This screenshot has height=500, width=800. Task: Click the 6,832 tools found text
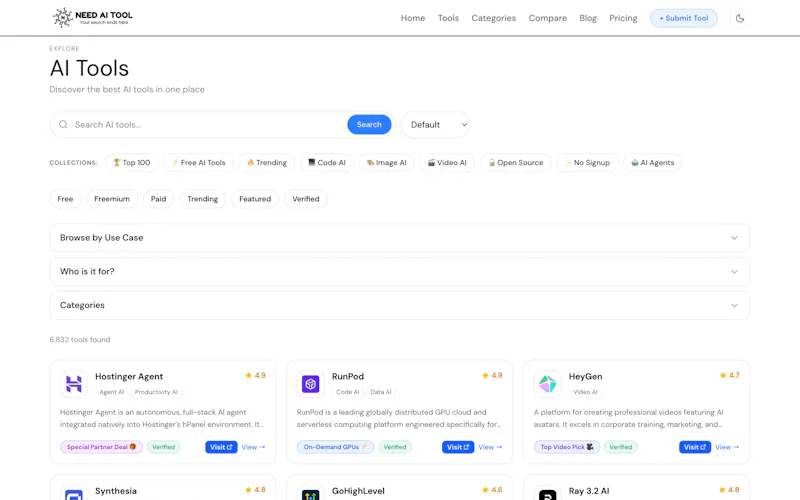(x=80, y=339)
